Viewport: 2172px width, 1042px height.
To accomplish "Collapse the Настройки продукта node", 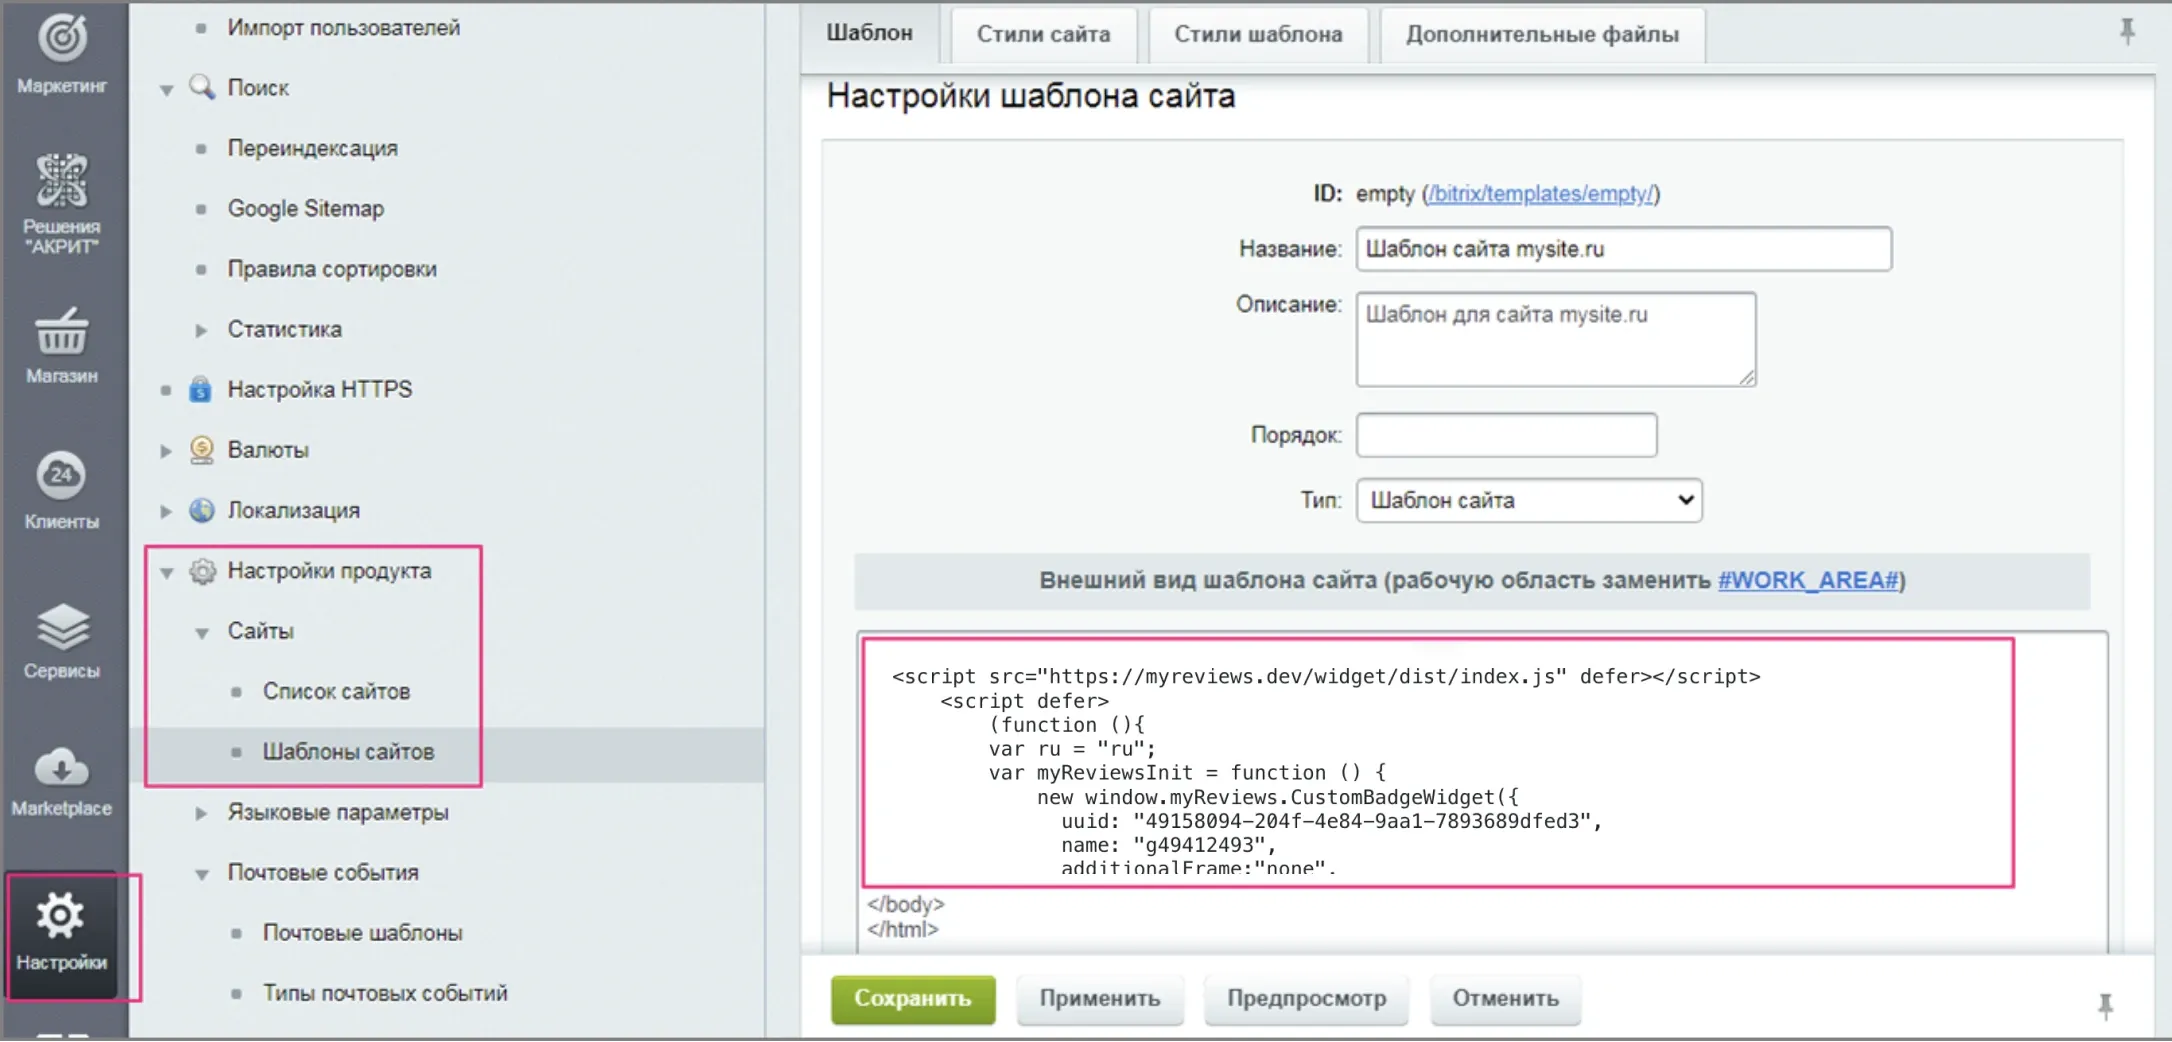I will pyautogui.click(x=167, y=573).
